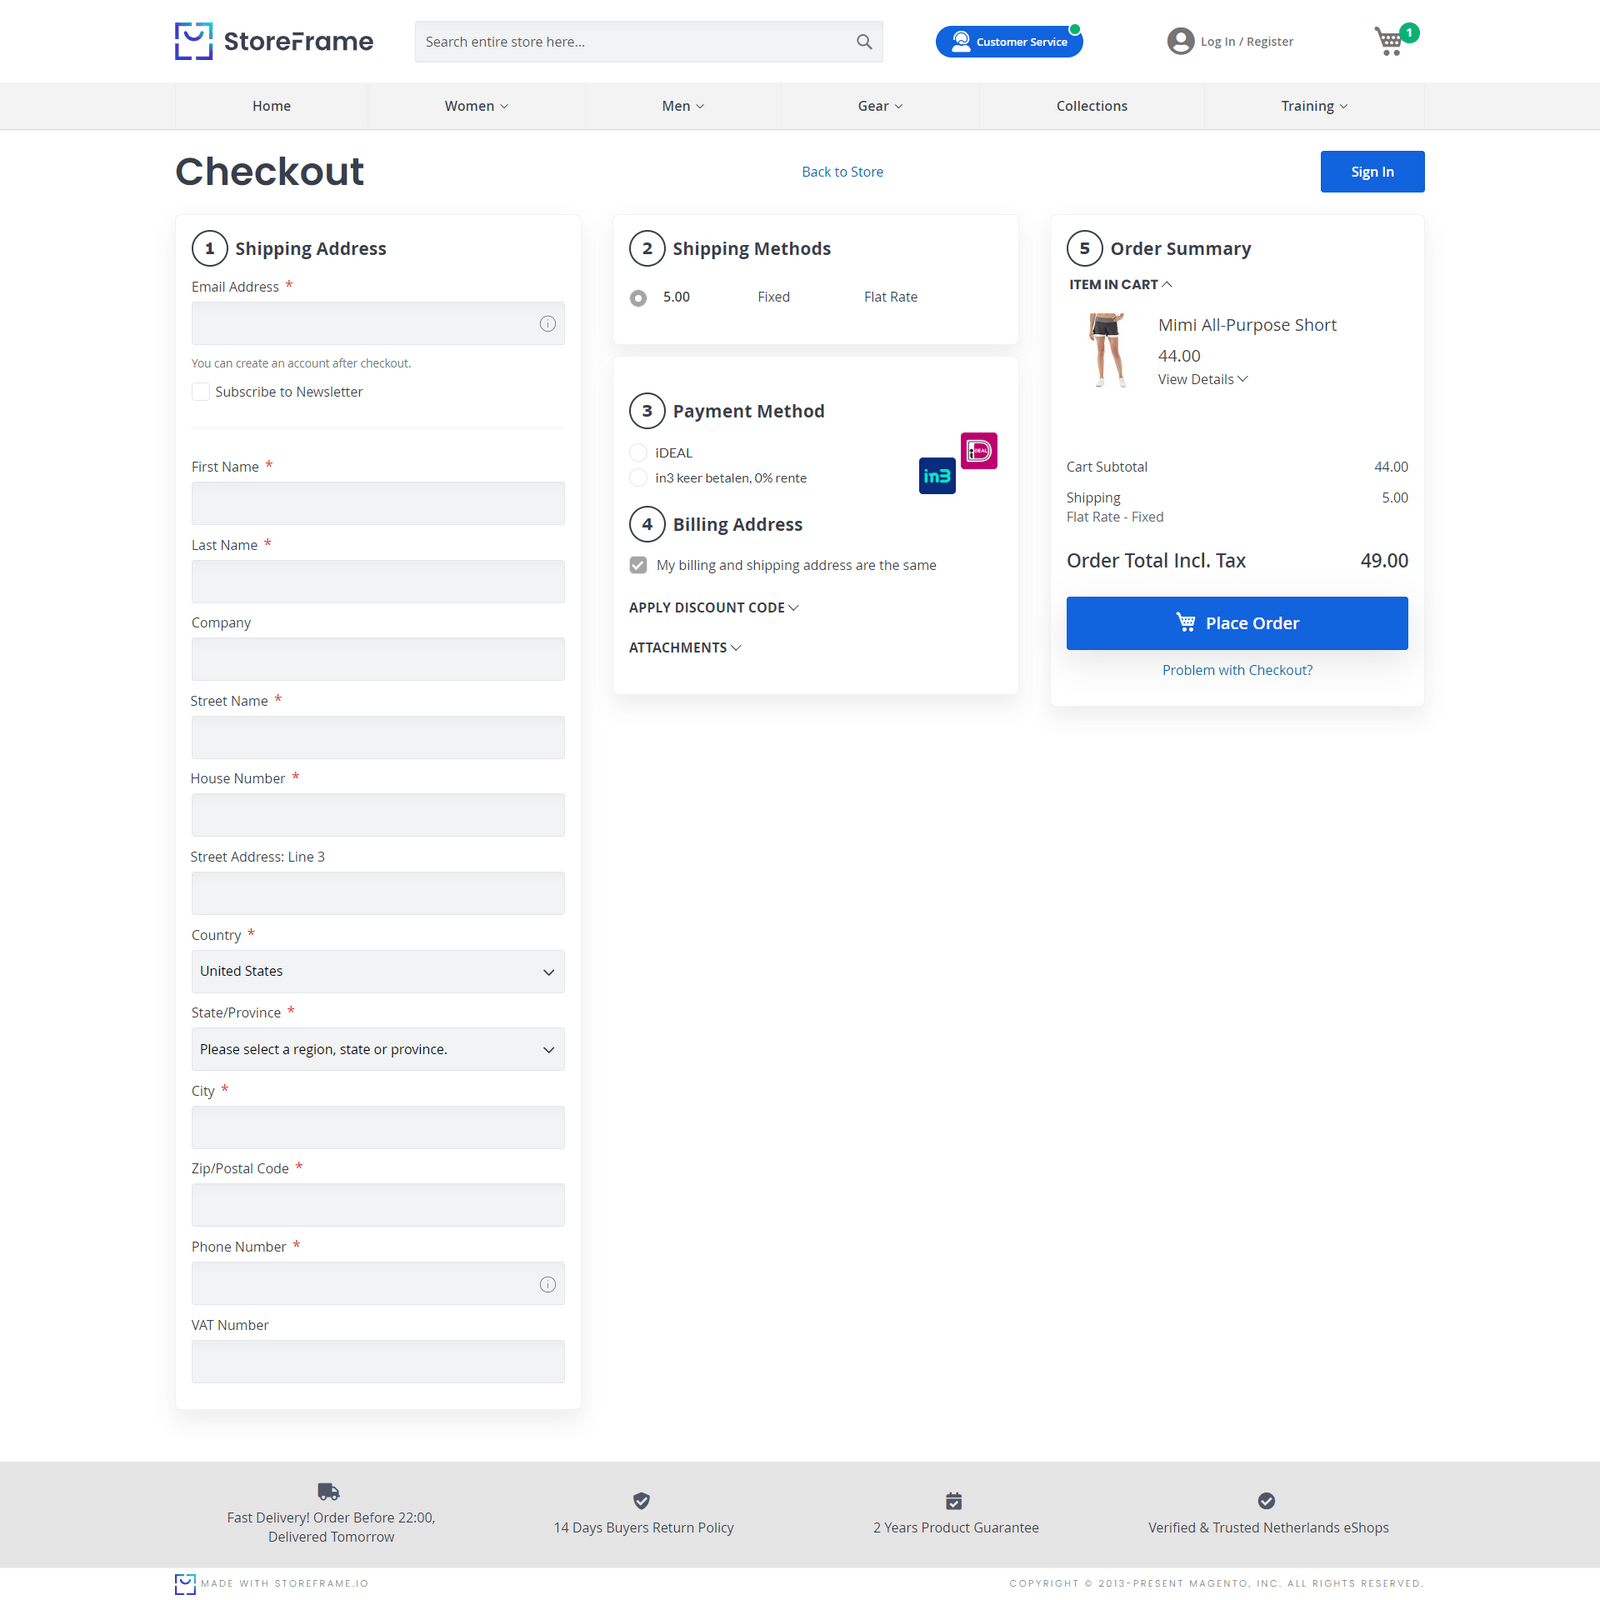The image size is (1600, 1600).
Task: Open the Country dropdown
Action: click(377, 971)
